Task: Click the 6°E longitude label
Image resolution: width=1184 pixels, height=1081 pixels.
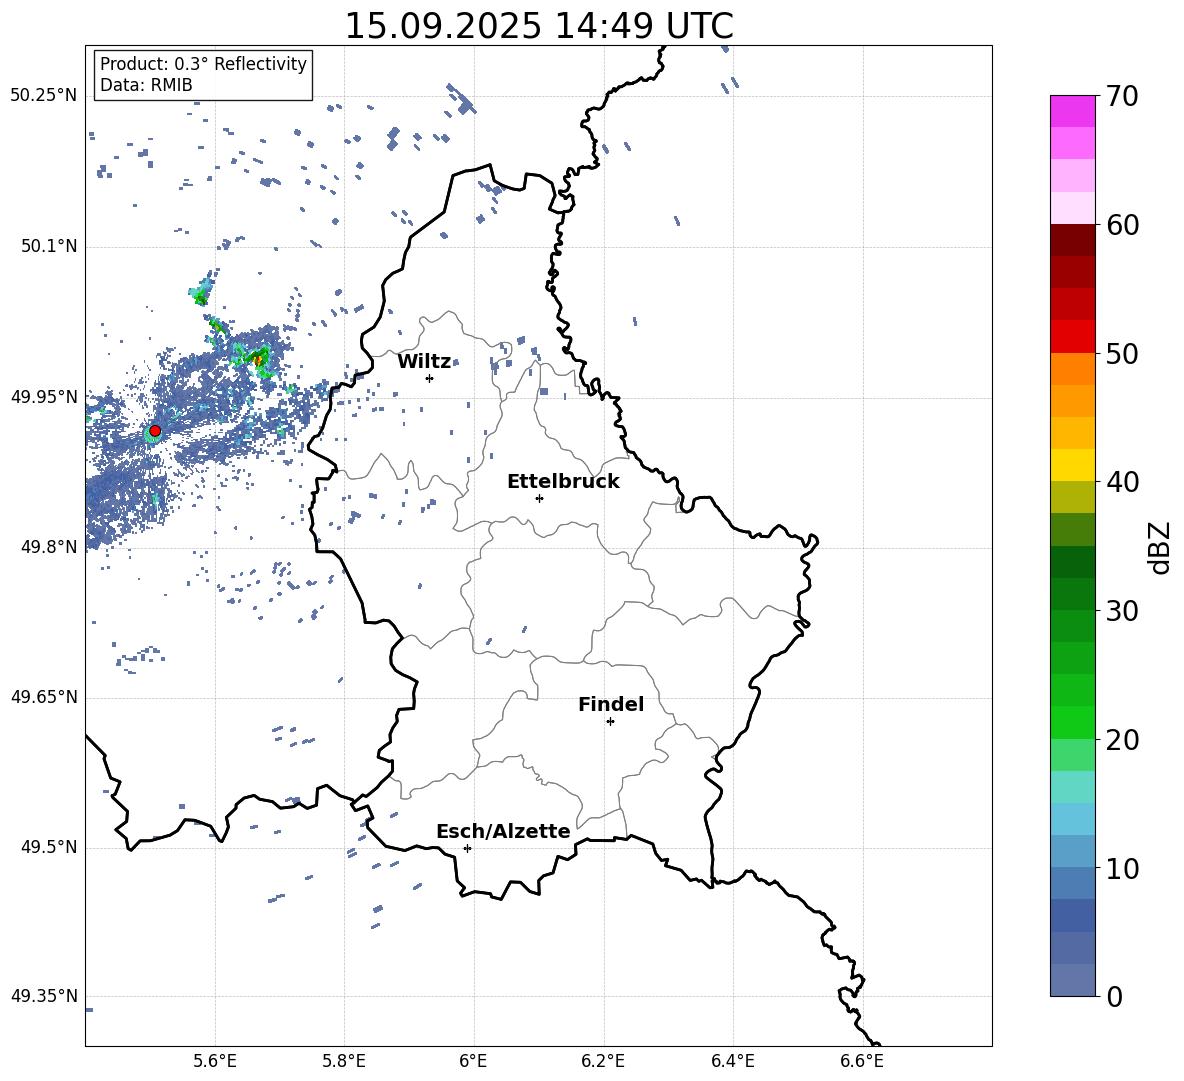Action: 473,1061
